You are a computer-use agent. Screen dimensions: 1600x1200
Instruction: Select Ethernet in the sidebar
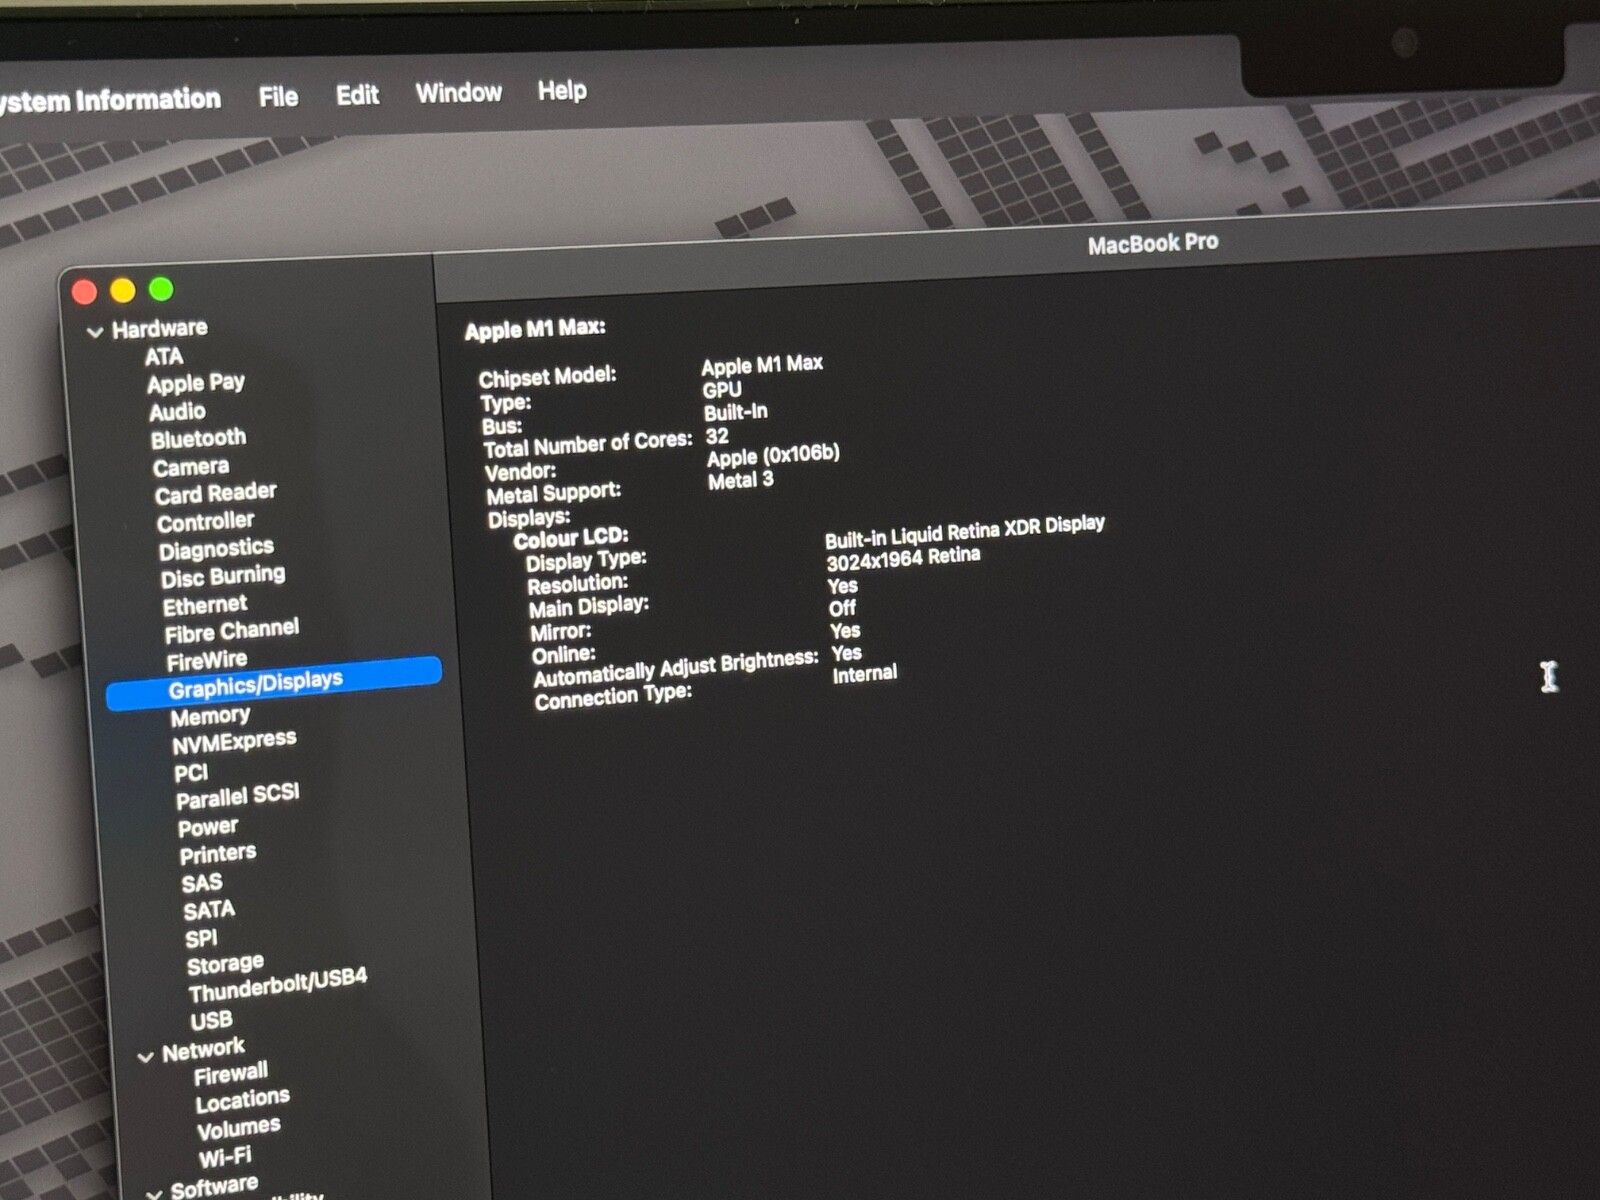[x=205, y=606]
